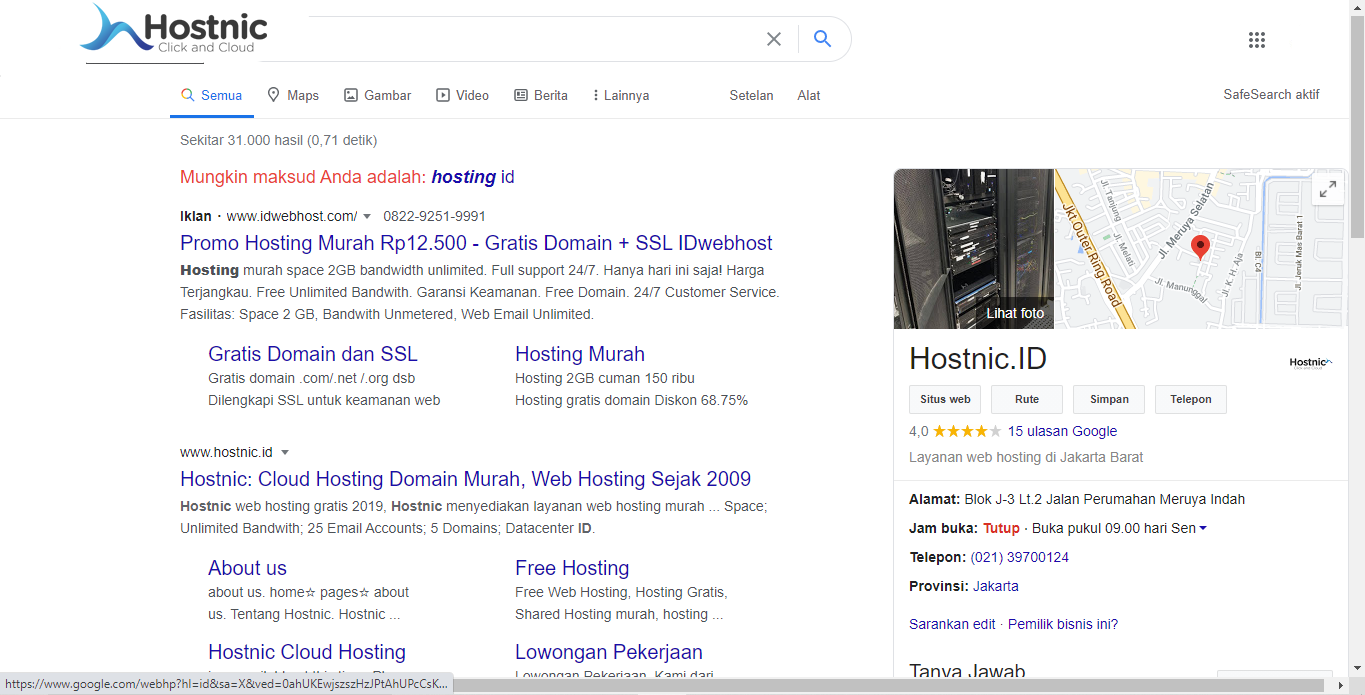The image size is (1365, 695).
Task: Open 'Promo Hosting Murah Rp12.500' ad link
Action: tap(476, 243)
